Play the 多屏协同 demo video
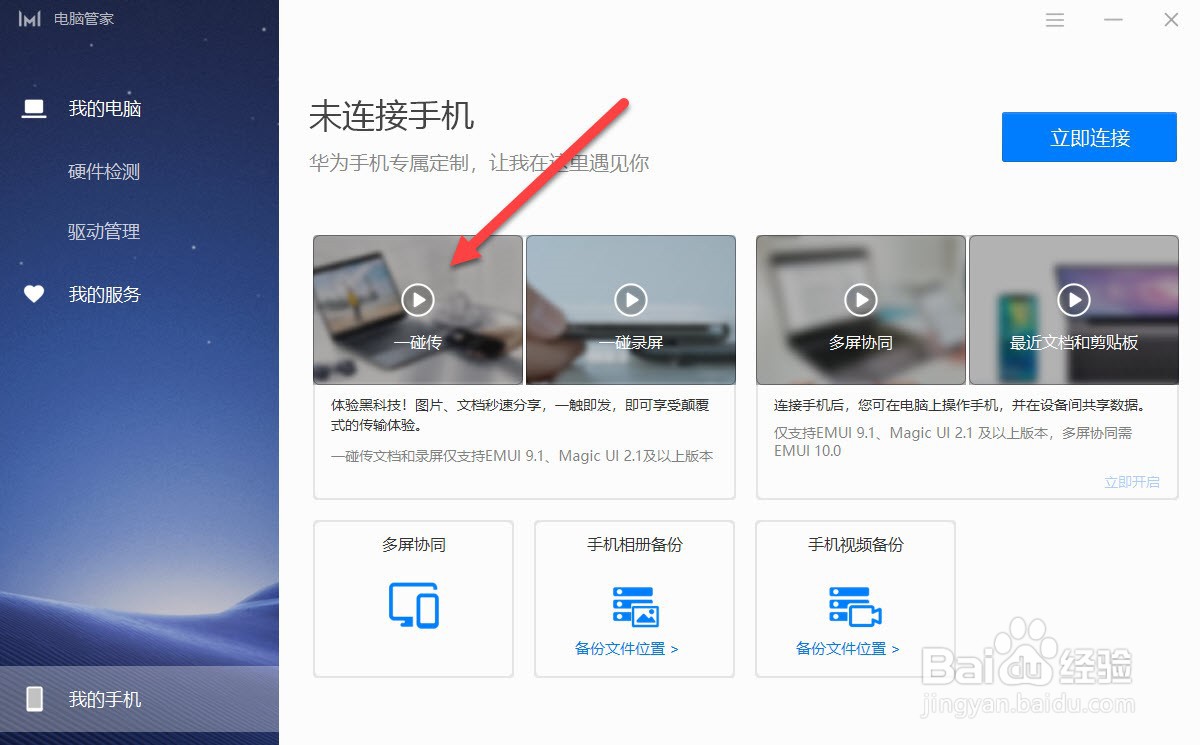 point(861,299)
